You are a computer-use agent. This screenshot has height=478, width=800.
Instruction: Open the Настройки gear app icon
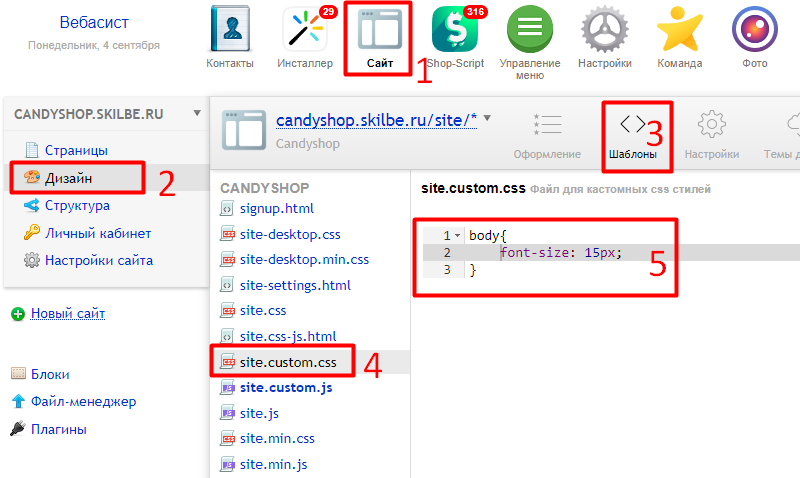tap(605, 30)
